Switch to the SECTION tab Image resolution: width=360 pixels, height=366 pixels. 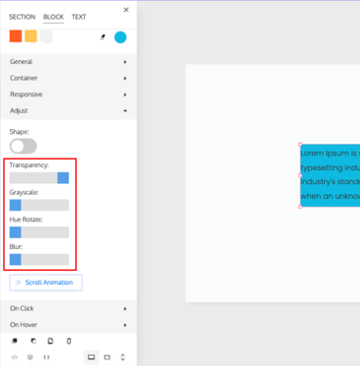[x=22, y=17]
